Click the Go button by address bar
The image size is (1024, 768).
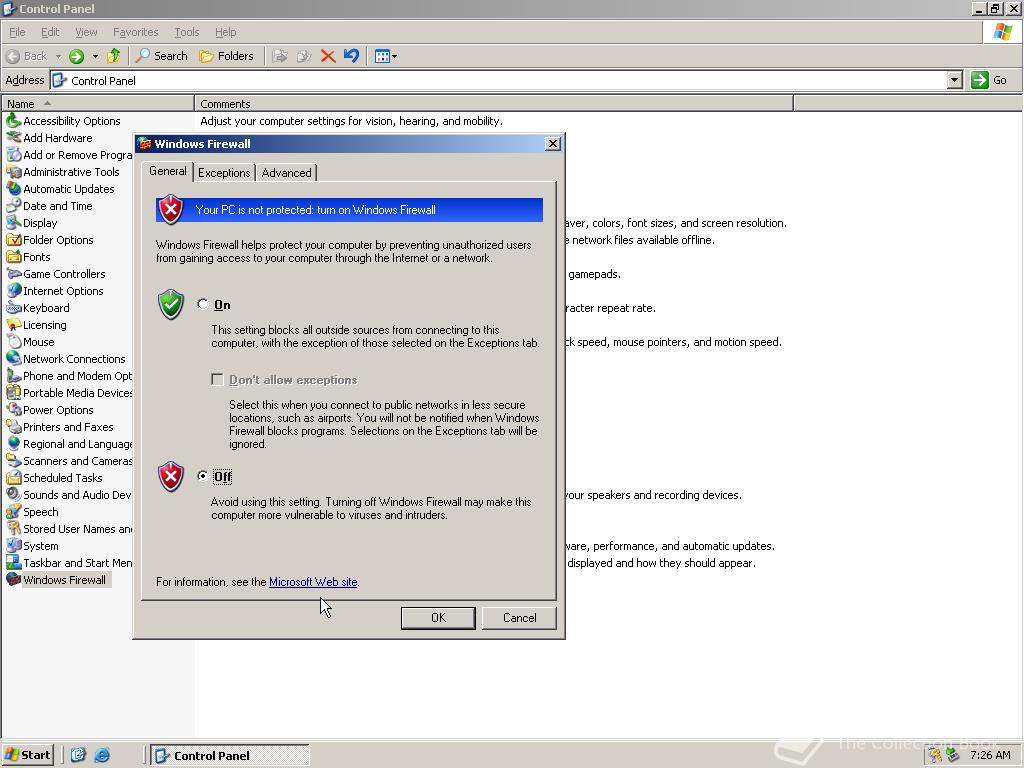pos(990,80)
